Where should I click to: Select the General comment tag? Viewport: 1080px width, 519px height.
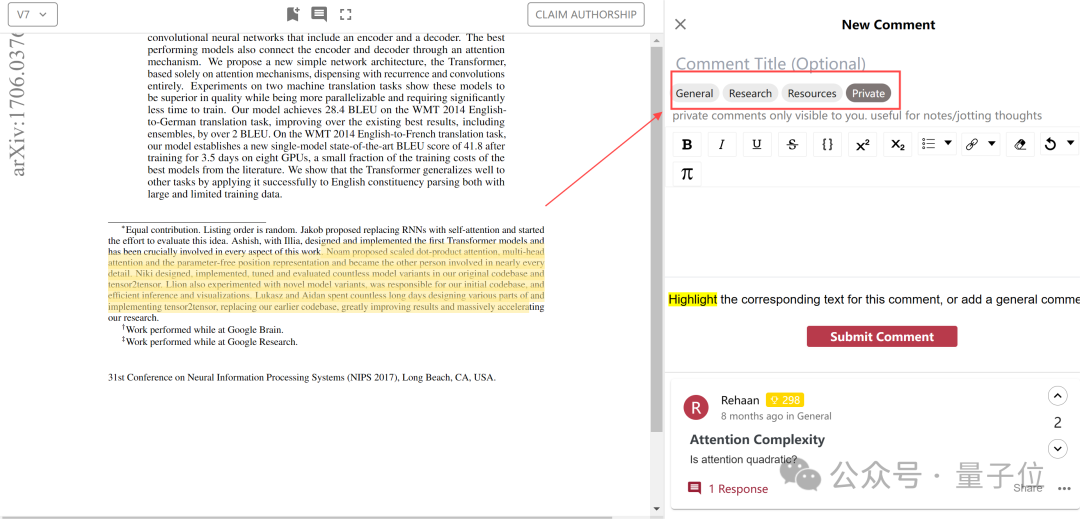point(694,93)
